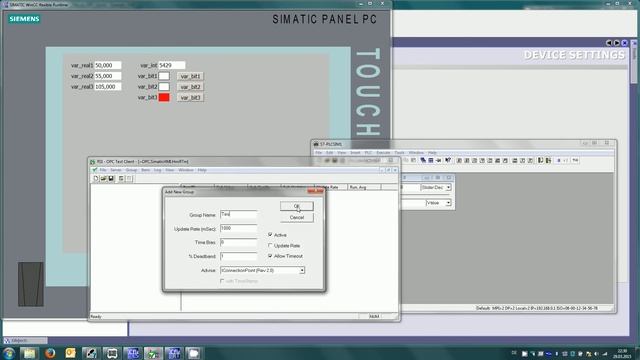The image size is (640, 360).
Task: Open Server menu in OPC Test Client
Action: (x=116, y=170)
